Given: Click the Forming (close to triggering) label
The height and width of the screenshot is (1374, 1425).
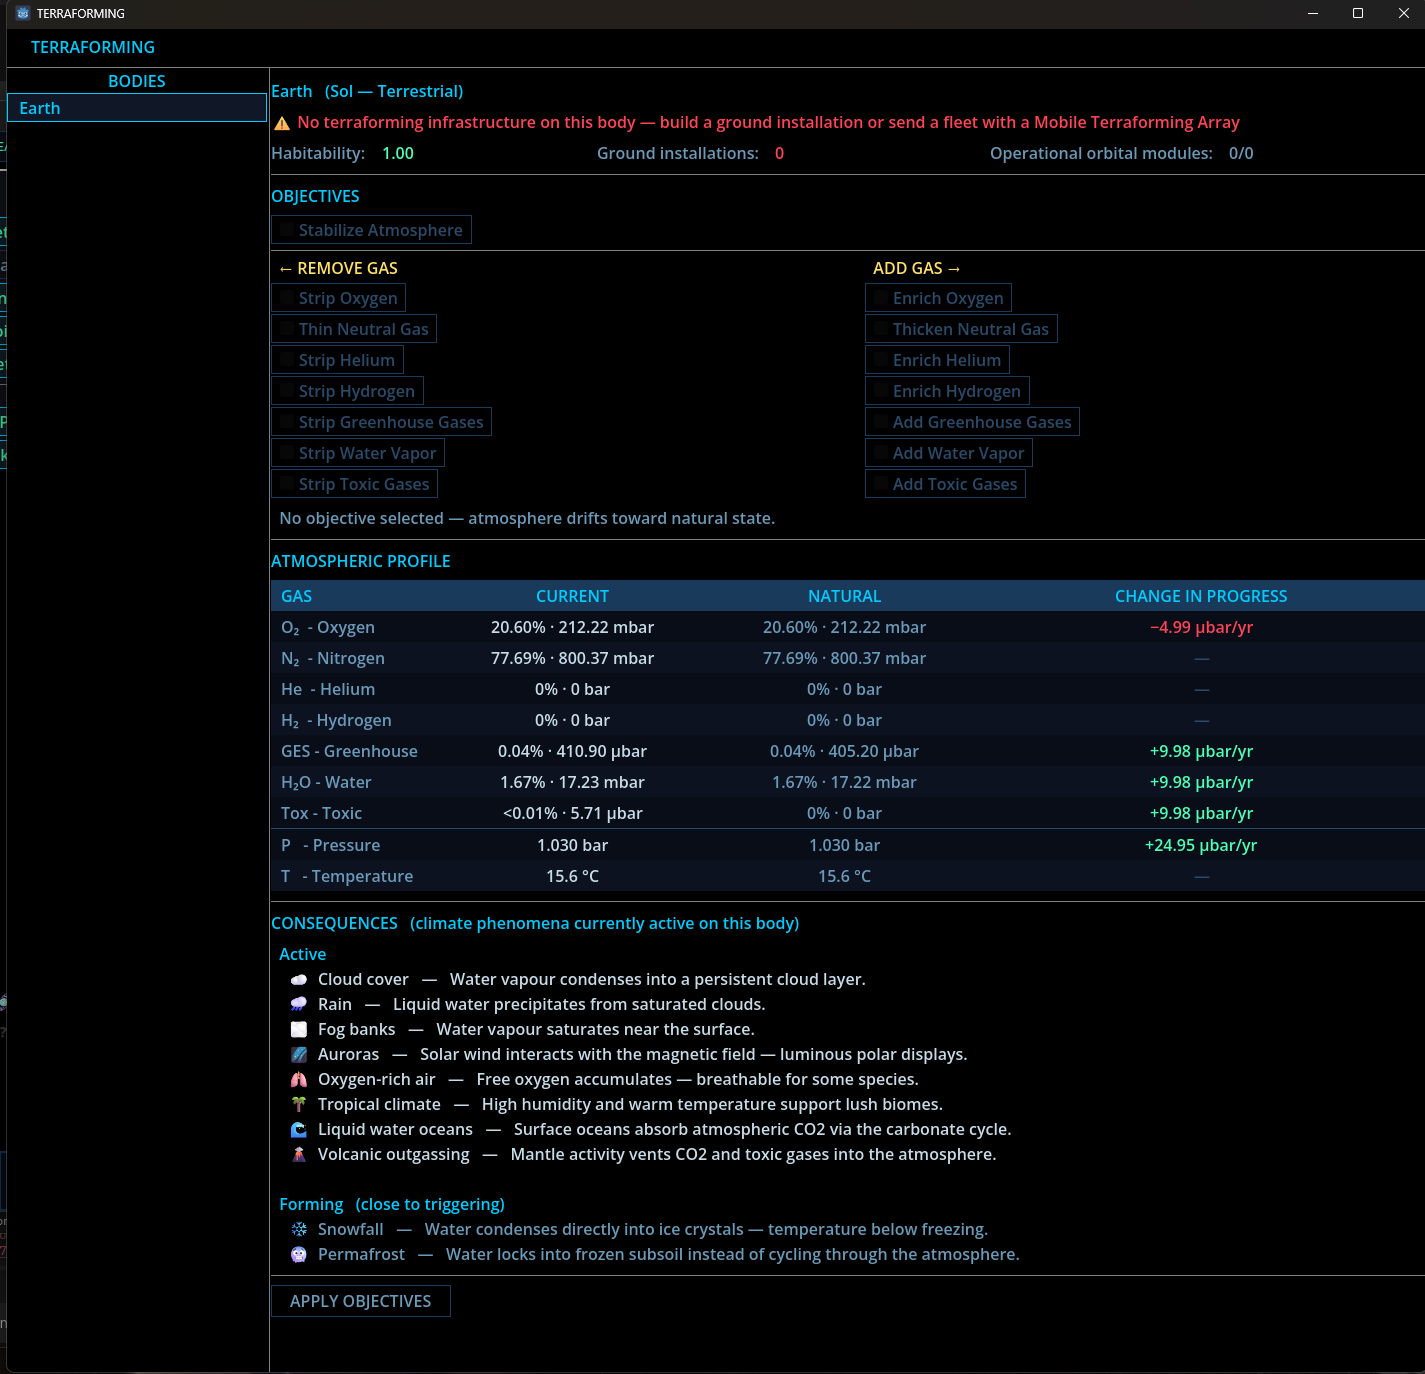Looking at the screenshot, I should click(392, 1205).
